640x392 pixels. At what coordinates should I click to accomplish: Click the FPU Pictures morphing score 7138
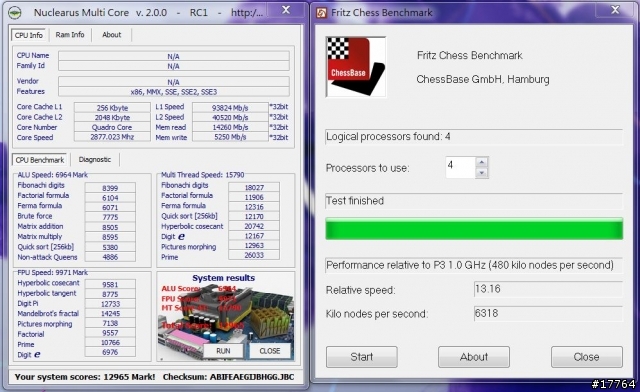[x=110, y=323]
